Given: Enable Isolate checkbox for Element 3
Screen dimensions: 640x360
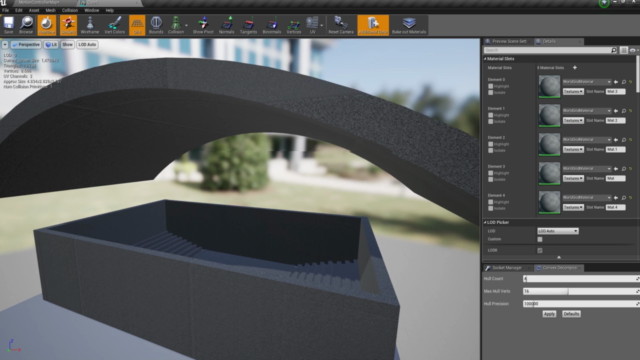Looking at the screenshot, I should pos(491,180).
